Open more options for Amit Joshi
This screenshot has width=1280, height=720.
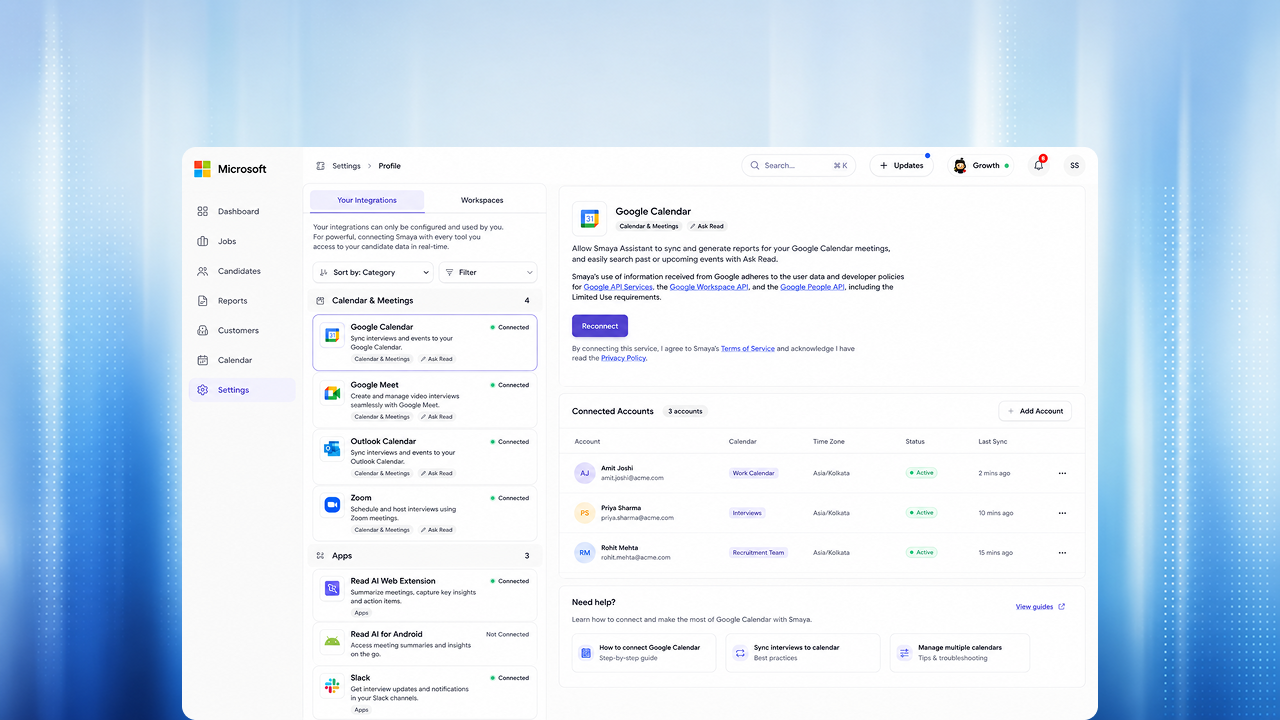[1062, 473]
